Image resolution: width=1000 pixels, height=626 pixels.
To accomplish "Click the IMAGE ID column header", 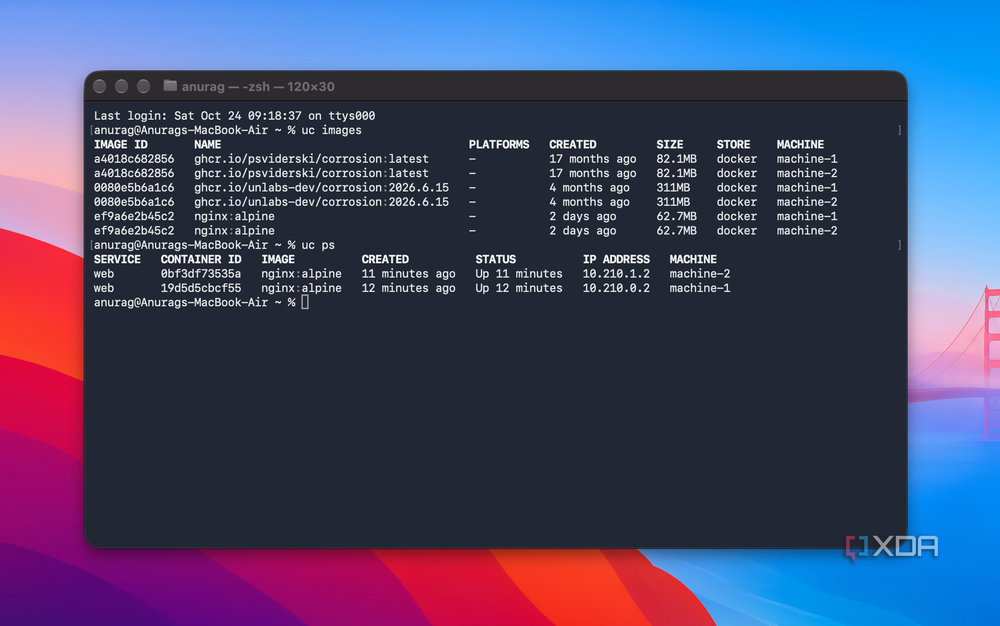I will [121, 145].
